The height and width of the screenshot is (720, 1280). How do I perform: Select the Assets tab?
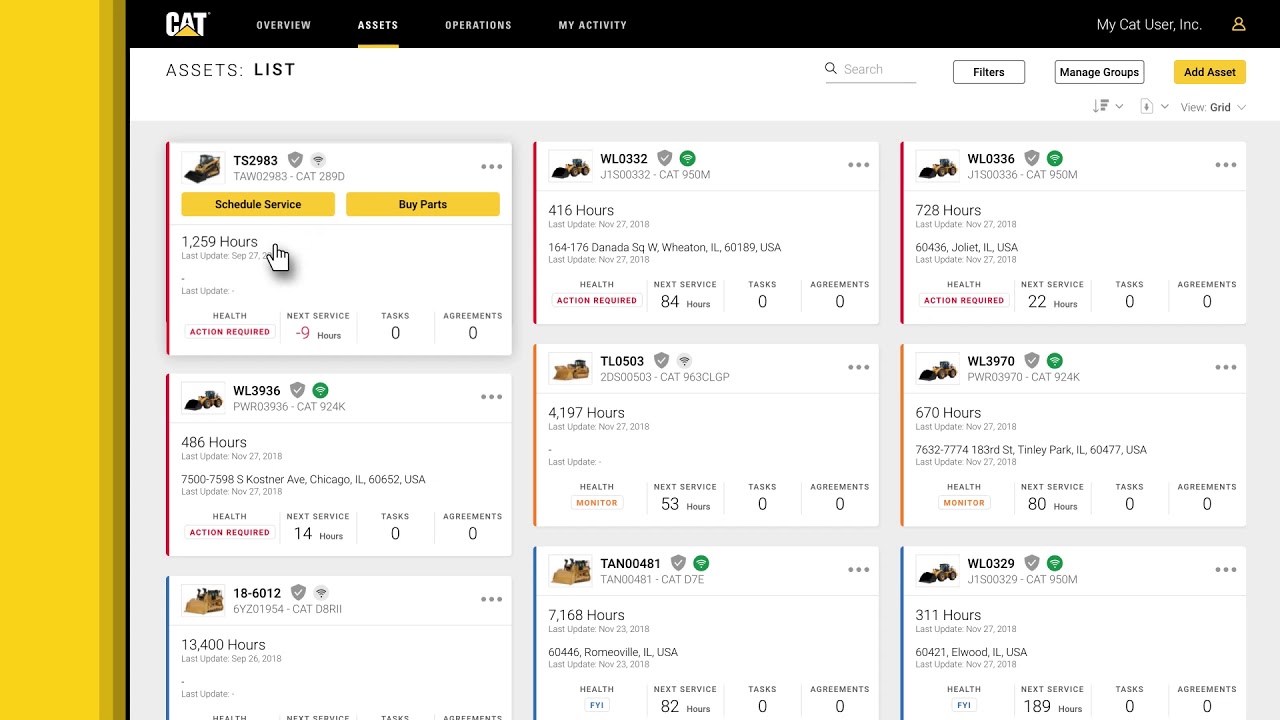coord(378,25)
